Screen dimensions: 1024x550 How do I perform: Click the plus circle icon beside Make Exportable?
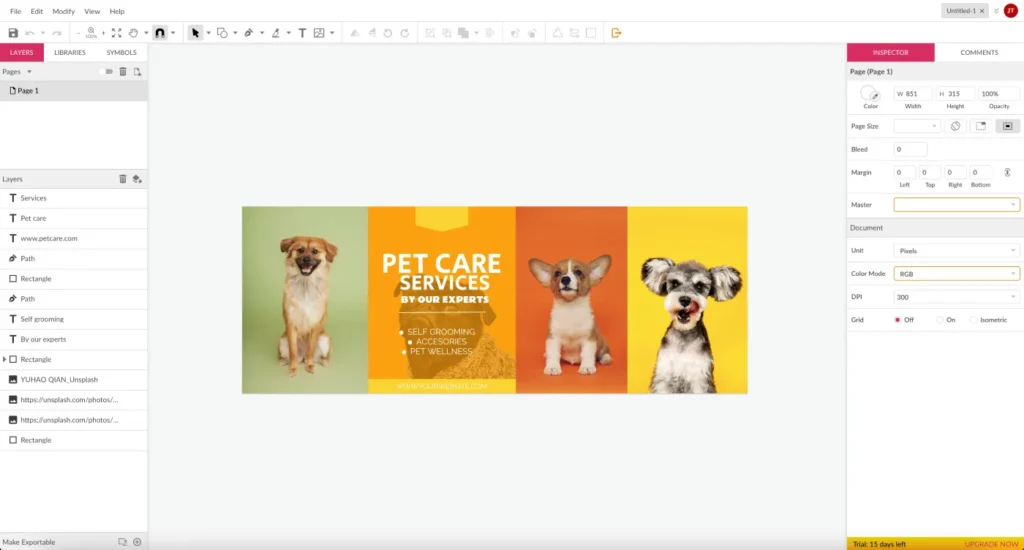click(137, 542)
